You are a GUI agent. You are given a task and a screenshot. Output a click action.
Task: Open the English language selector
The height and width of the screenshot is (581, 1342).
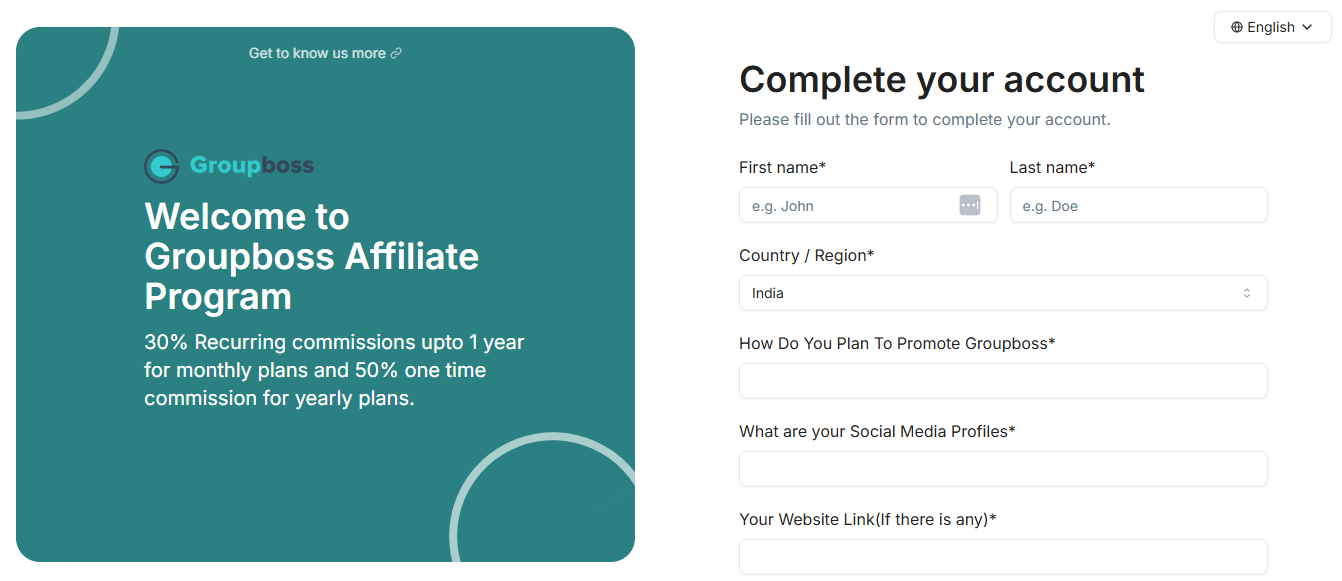[1272, 27]
